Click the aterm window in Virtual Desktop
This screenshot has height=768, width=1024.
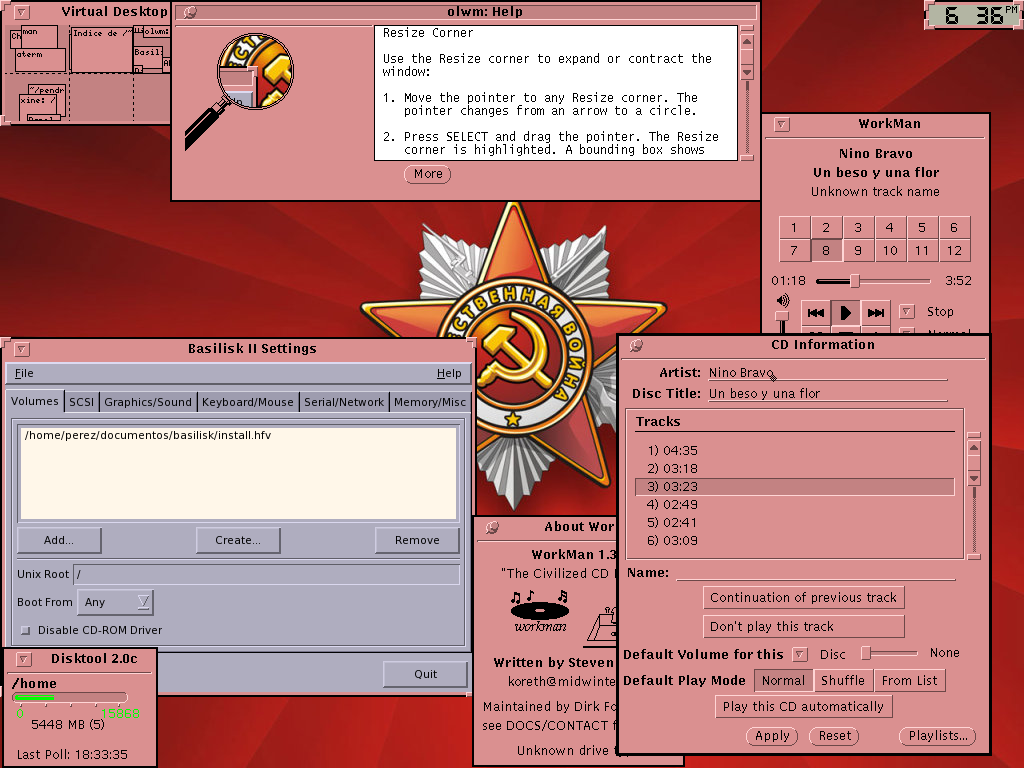tap(40, 60)
